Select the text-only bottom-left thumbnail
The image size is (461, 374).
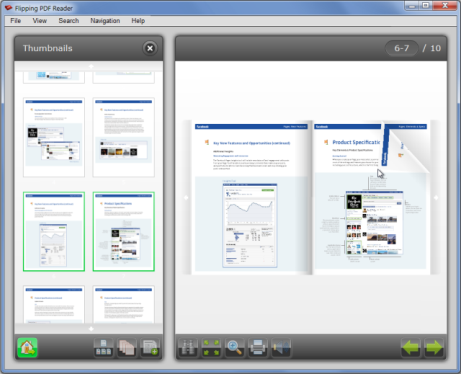tap(54, 304)
